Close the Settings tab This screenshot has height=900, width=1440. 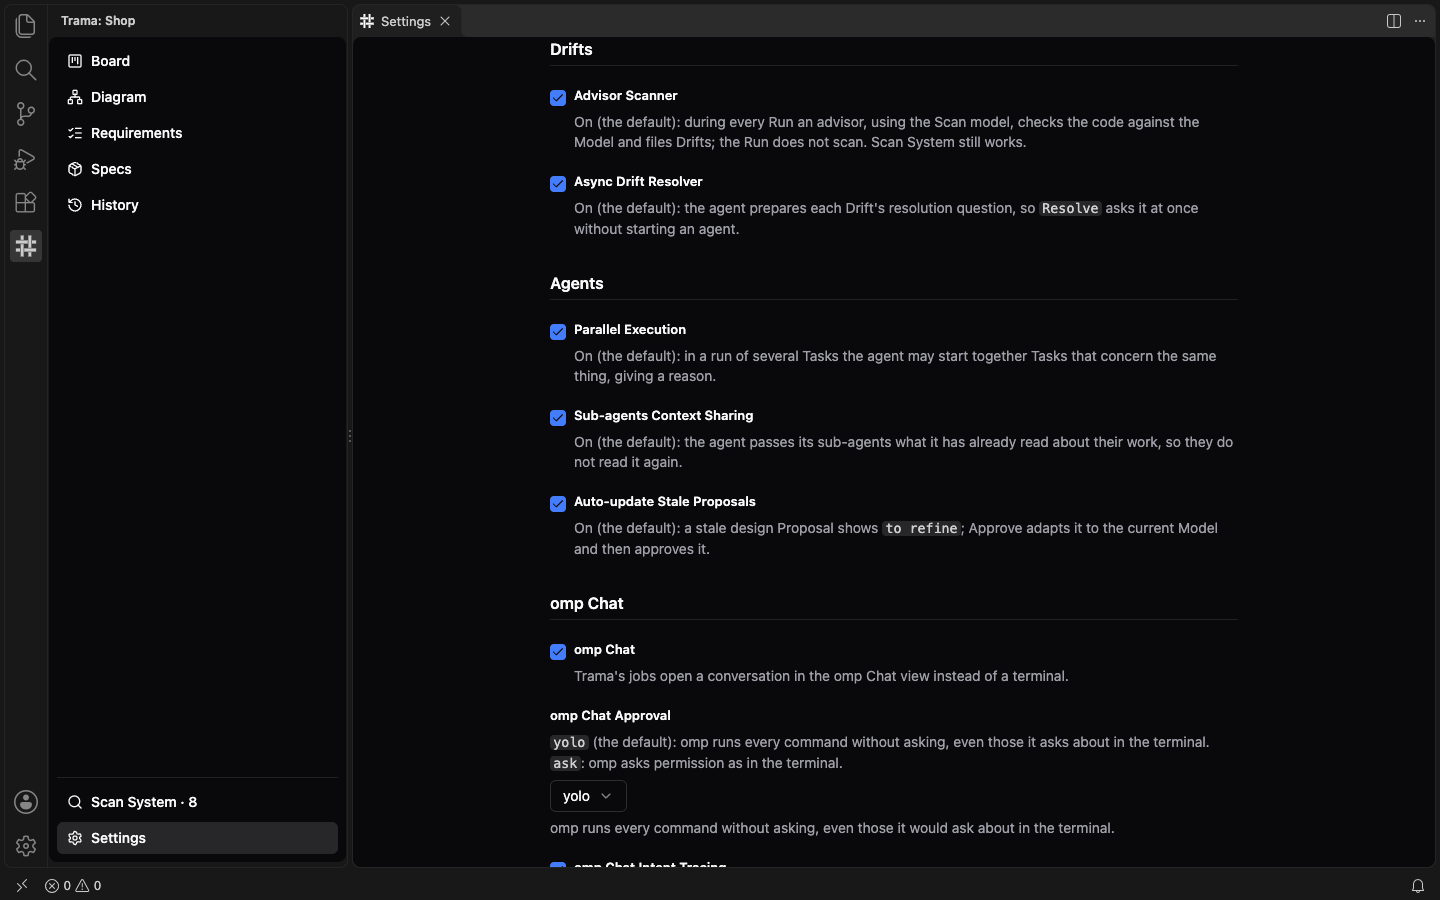[446, 21]
